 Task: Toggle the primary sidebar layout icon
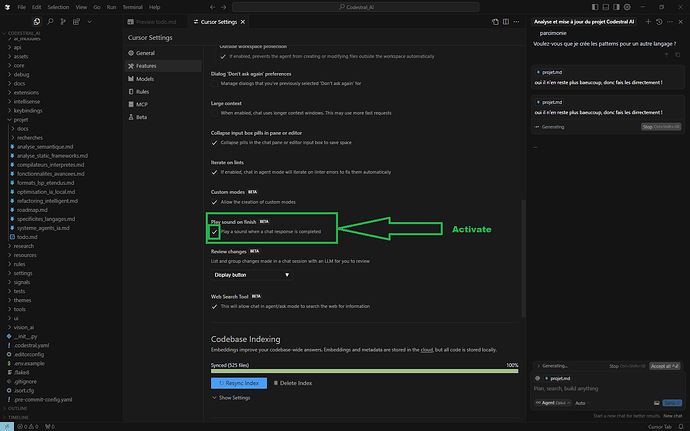coord(595,7)
